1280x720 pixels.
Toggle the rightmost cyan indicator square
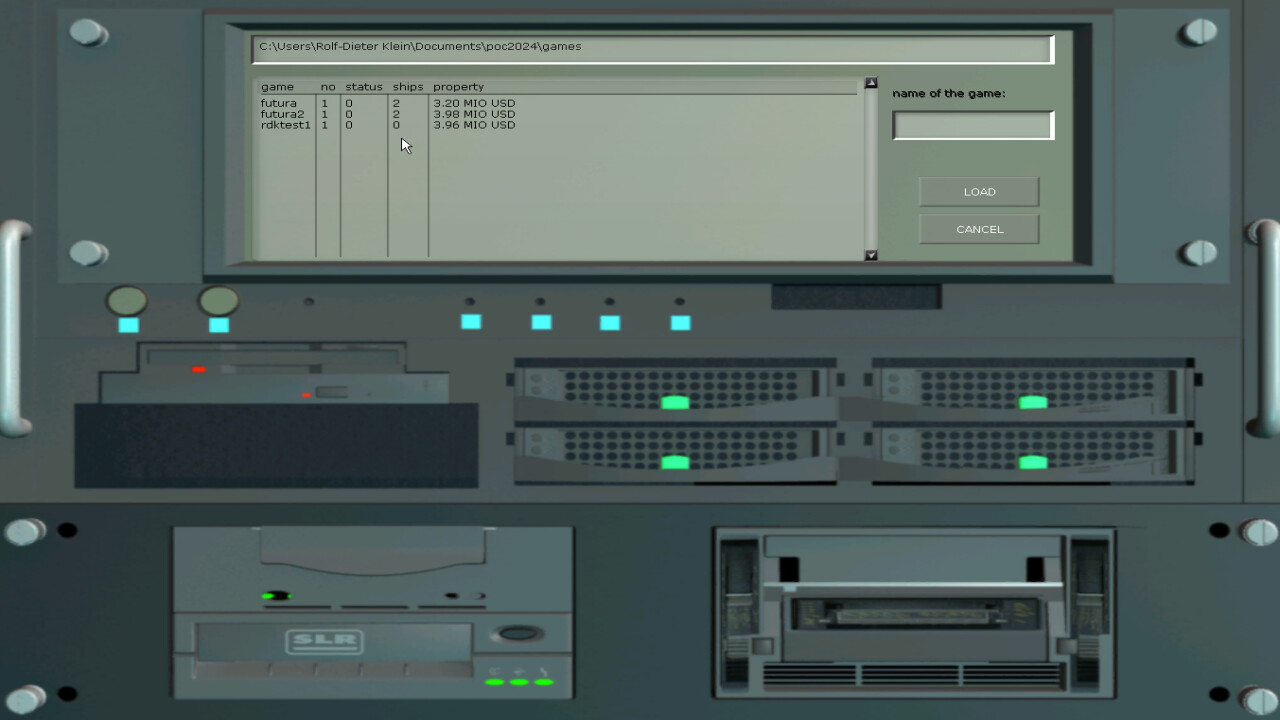679,322
